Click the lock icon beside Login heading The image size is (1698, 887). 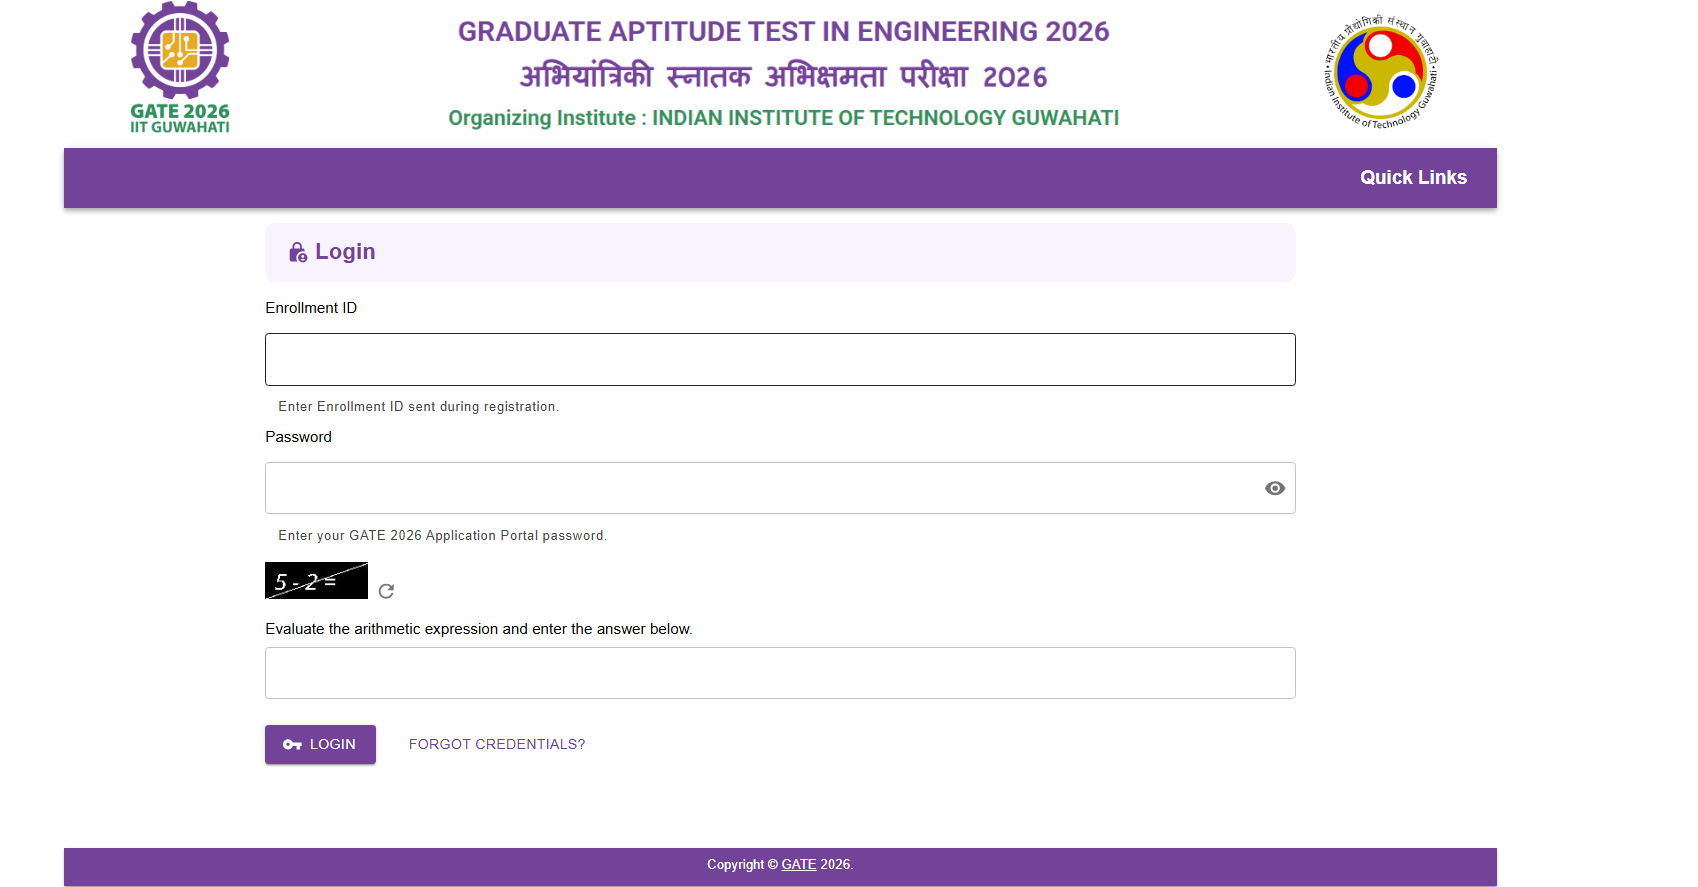(x=297, y=253)
